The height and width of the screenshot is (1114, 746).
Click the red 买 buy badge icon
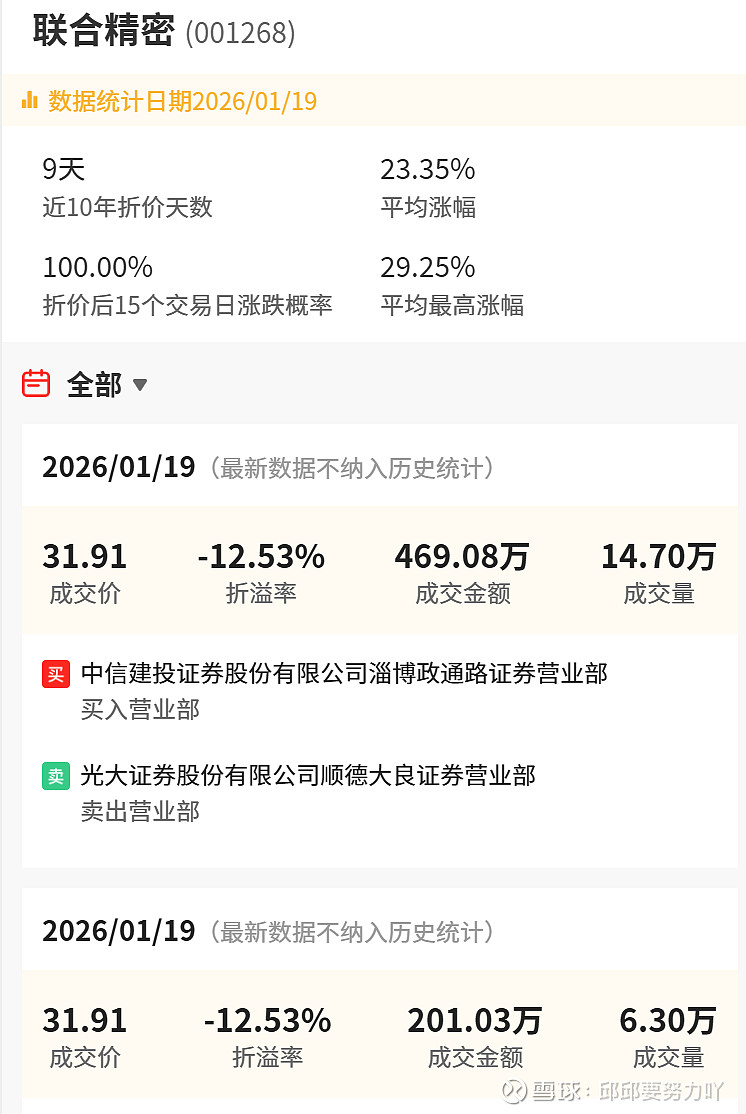[56, 674]
